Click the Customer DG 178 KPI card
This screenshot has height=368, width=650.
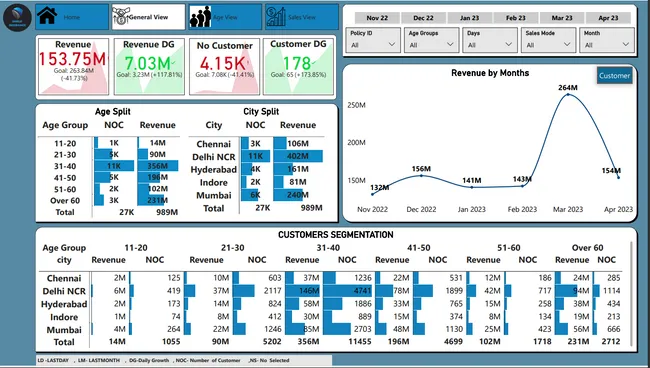(x=298, y=67)
